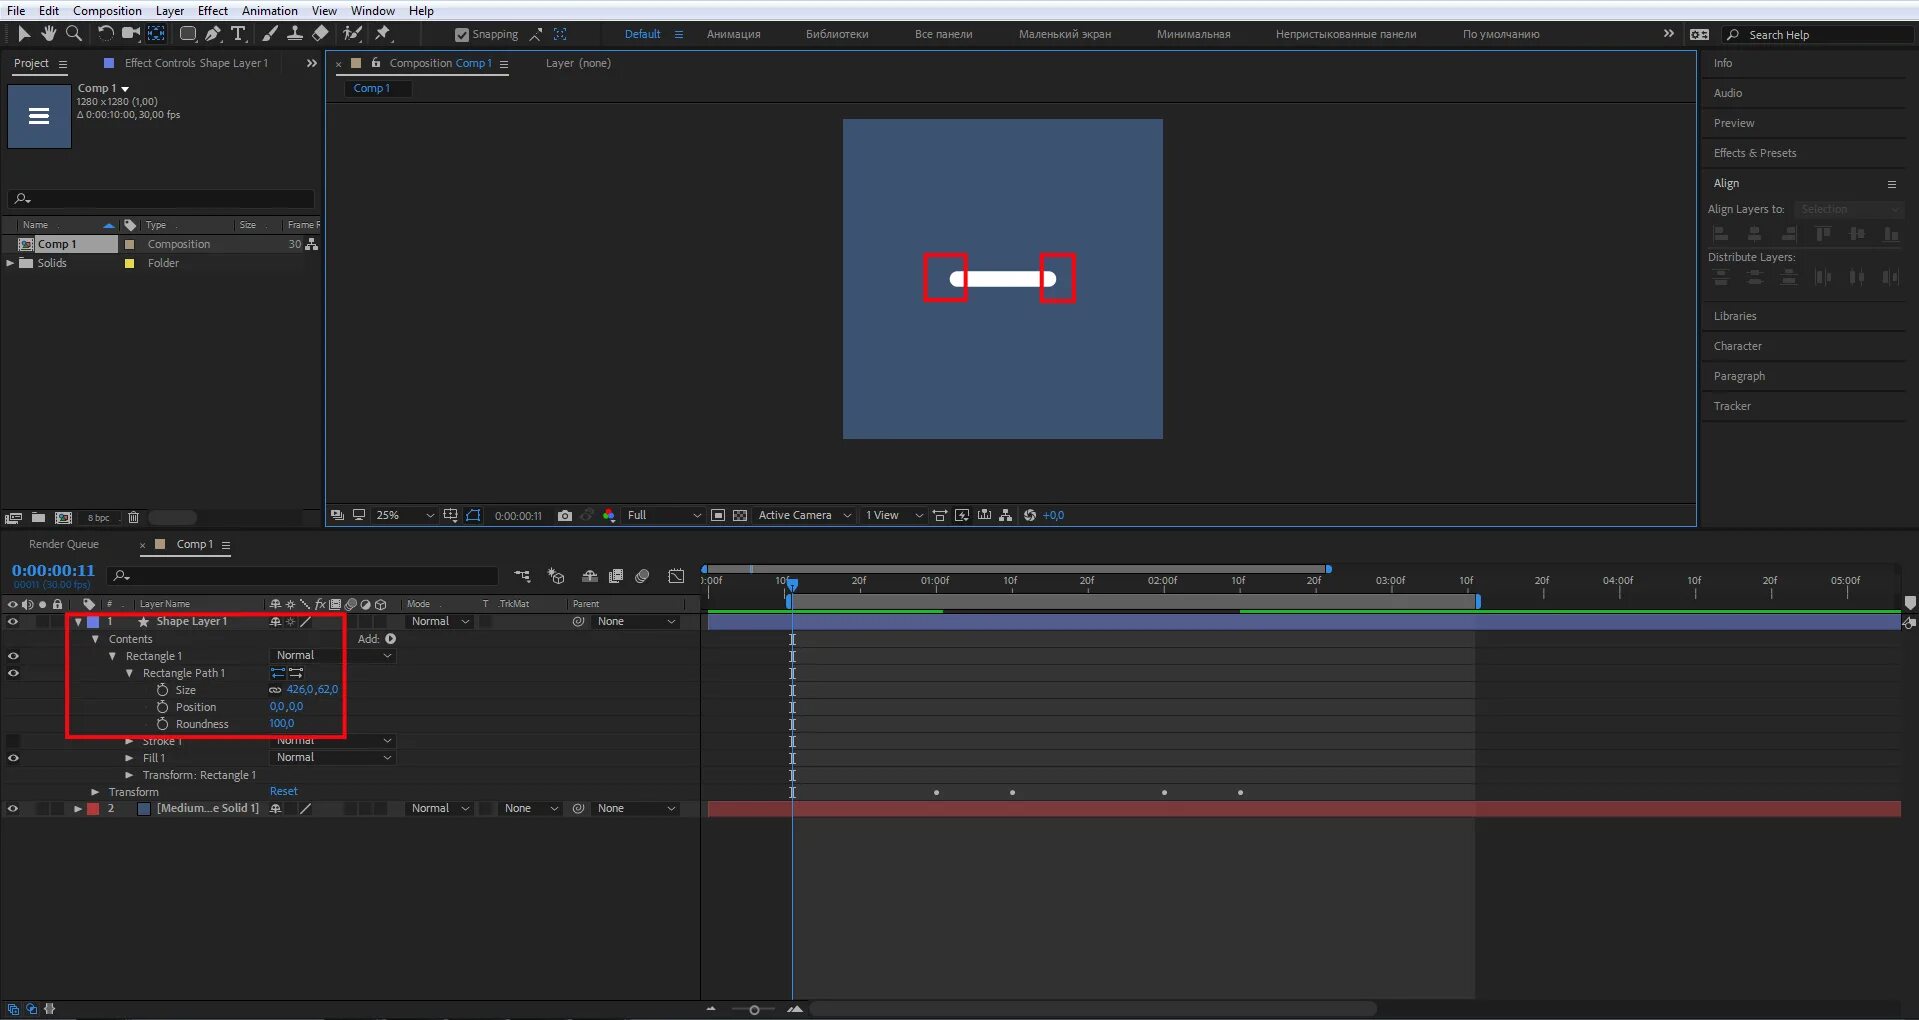Toggle Roundness property stopwatch

pyautogui.click(x=162, y=724)
